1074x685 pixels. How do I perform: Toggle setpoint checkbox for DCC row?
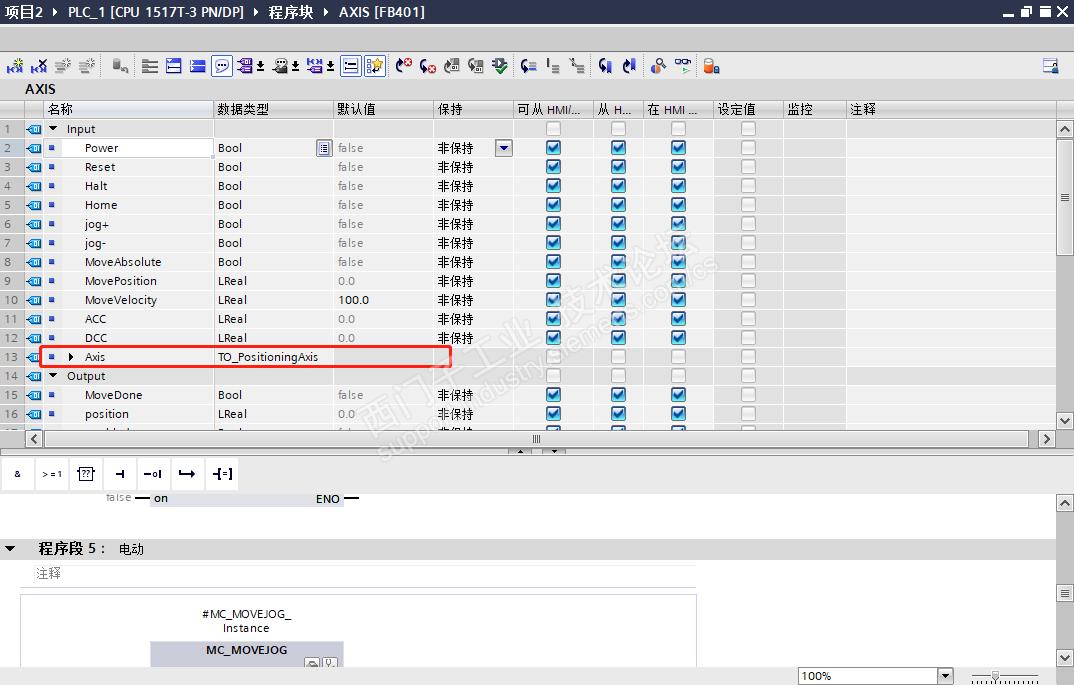pyautogui.click(x=749, y=338)
